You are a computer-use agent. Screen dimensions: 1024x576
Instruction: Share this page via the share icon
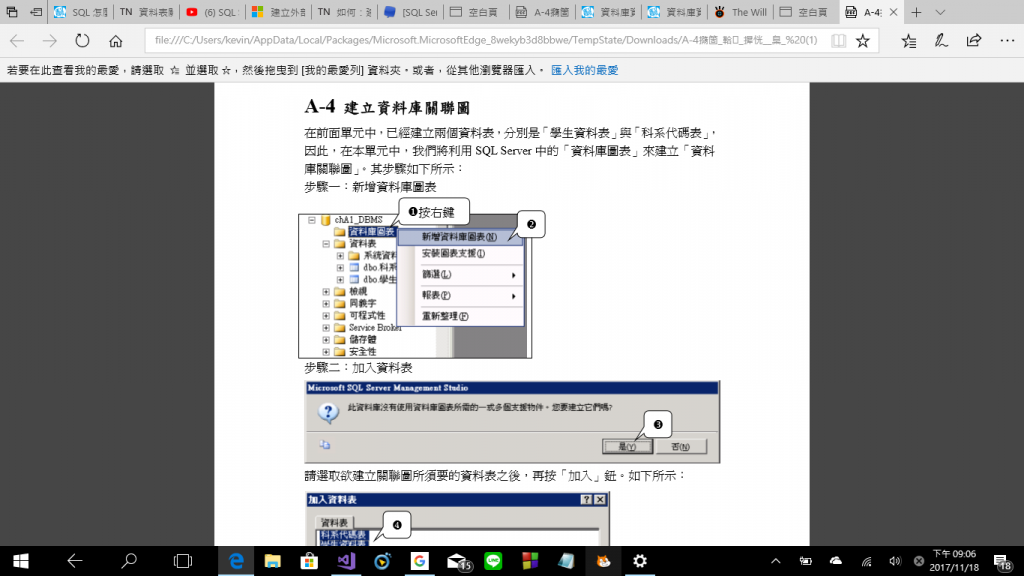pos(974,40)
